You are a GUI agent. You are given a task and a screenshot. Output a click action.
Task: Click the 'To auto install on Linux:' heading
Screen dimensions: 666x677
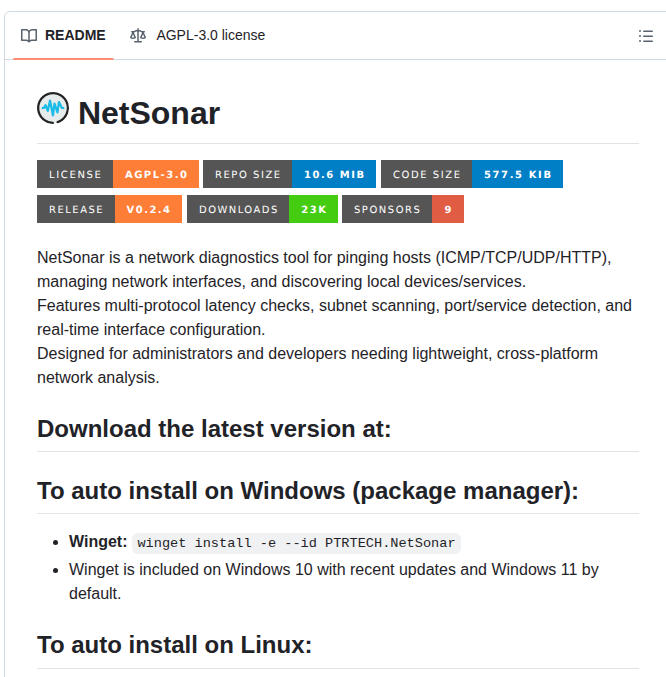click(x=175, y=645)
